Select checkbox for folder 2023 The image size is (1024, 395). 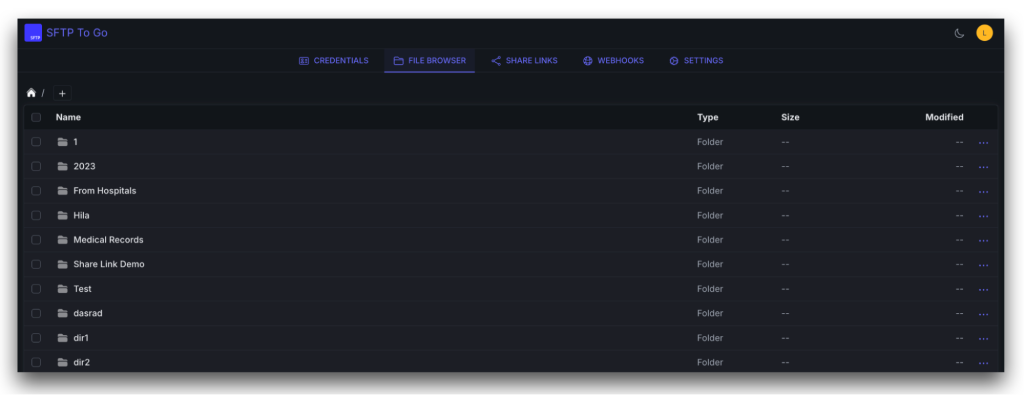click(36, 166)
